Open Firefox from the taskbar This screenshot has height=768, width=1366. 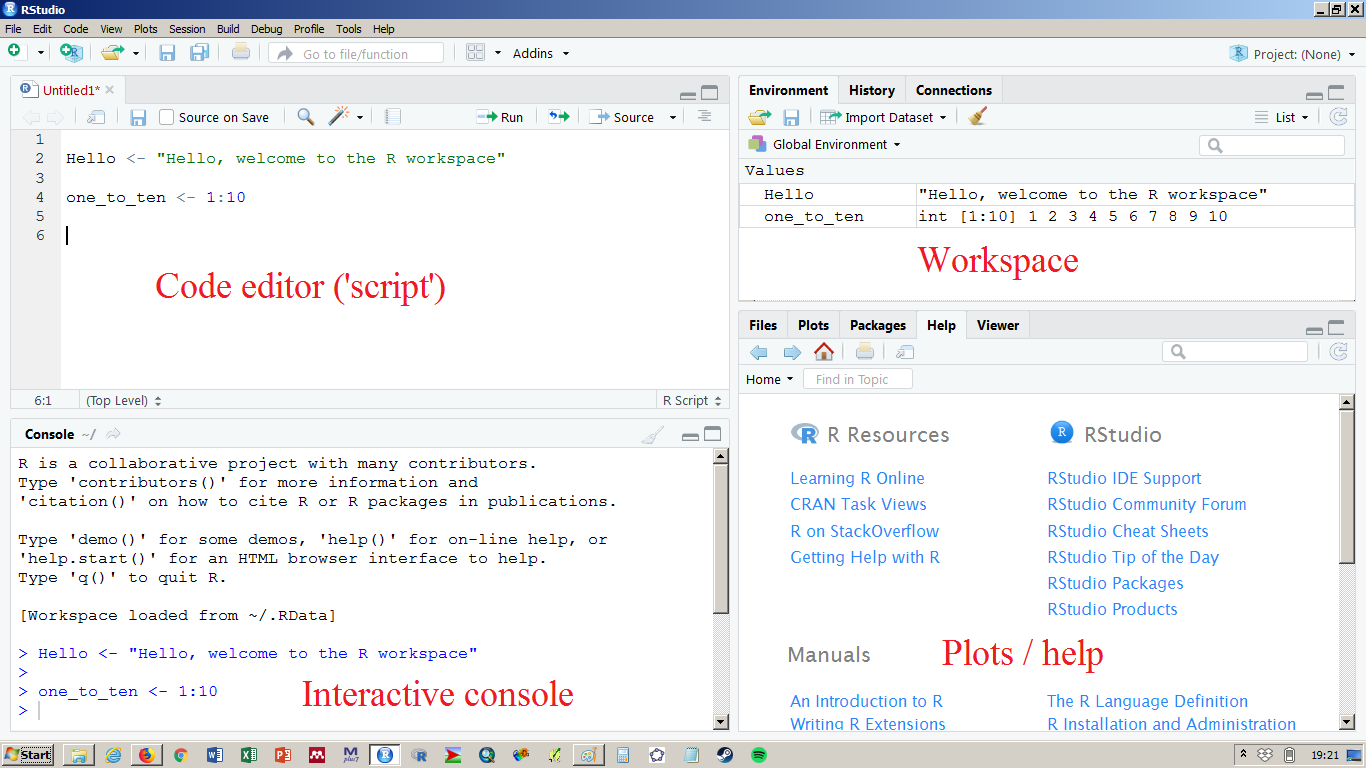pos(147,755)
